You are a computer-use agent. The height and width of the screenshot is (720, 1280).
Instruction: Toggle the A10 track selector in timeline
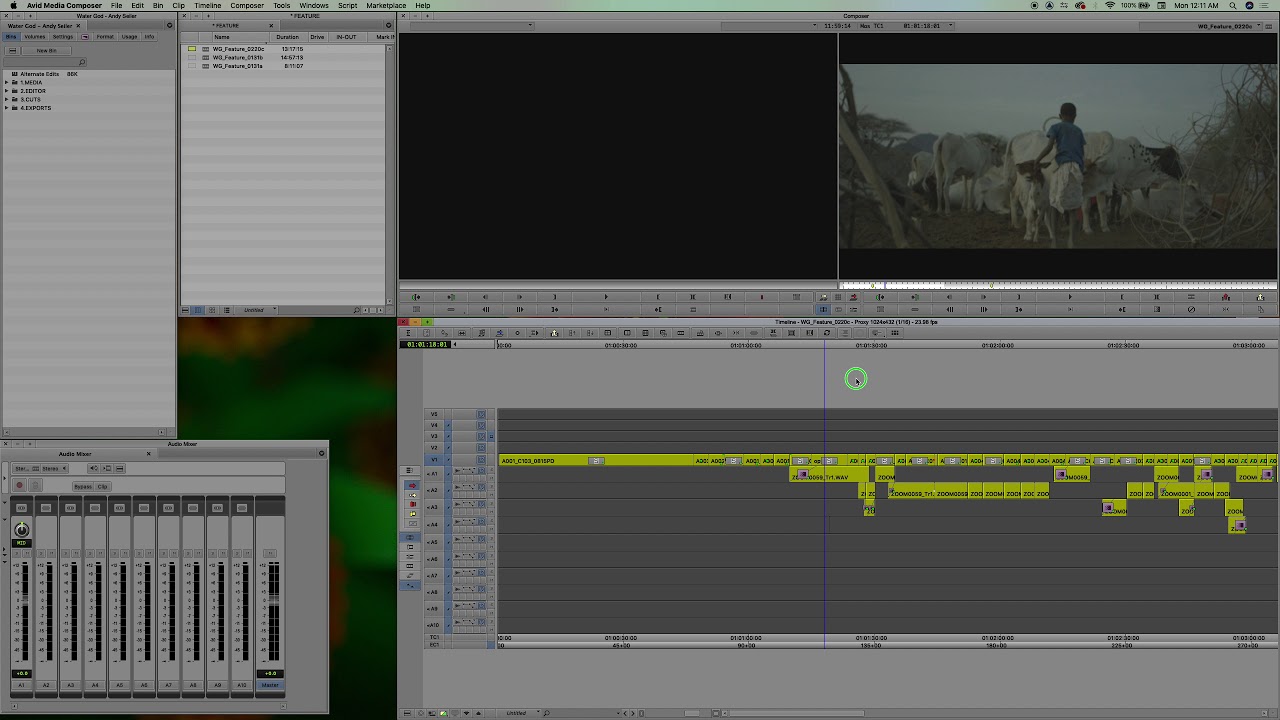click(x=434, y=625)
